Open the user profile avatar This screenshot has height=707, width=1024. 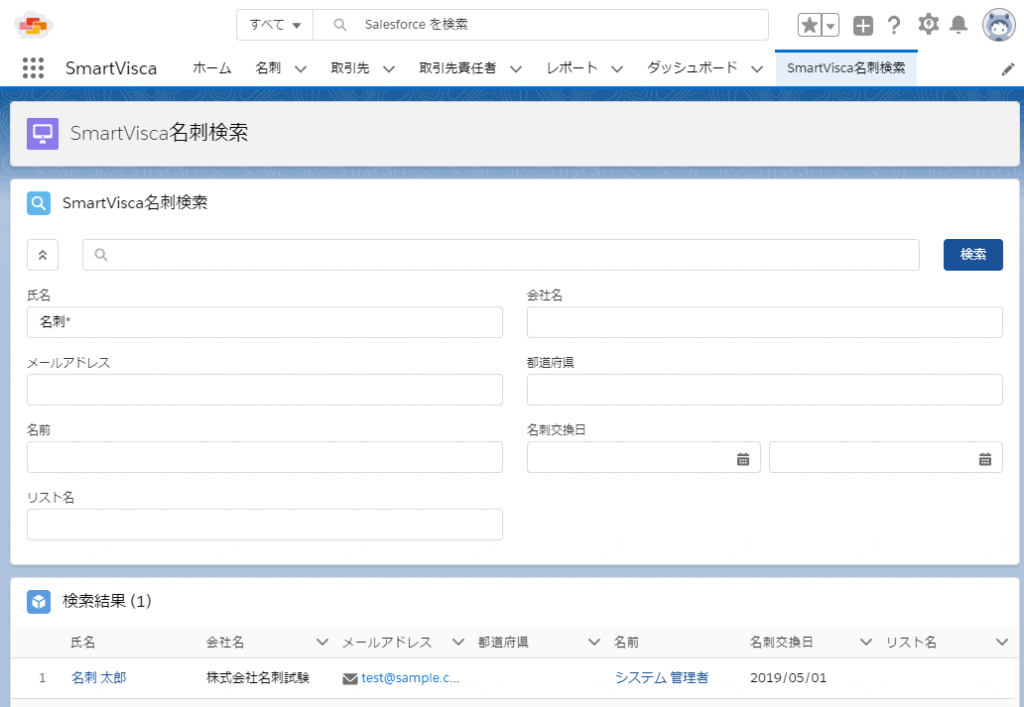click(999, 25)
